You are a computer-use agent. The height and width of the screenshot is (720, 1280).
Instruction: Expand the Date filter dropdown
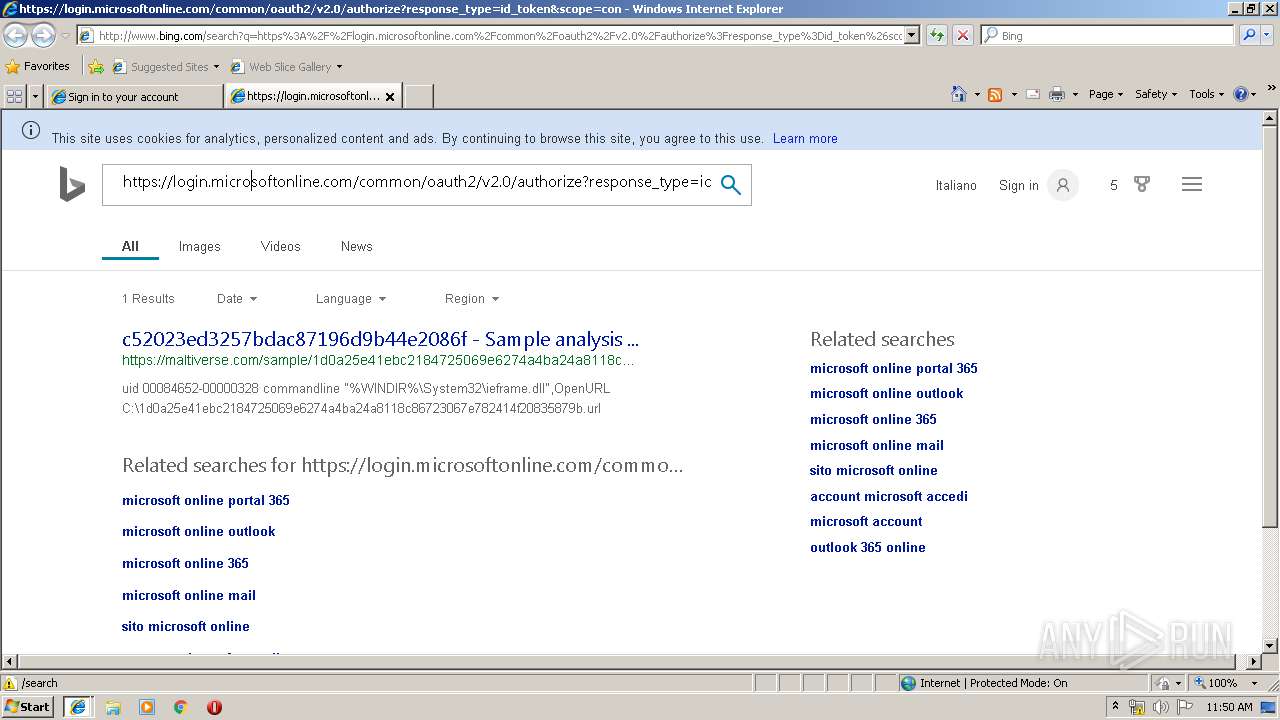click(x=237, y=298)
